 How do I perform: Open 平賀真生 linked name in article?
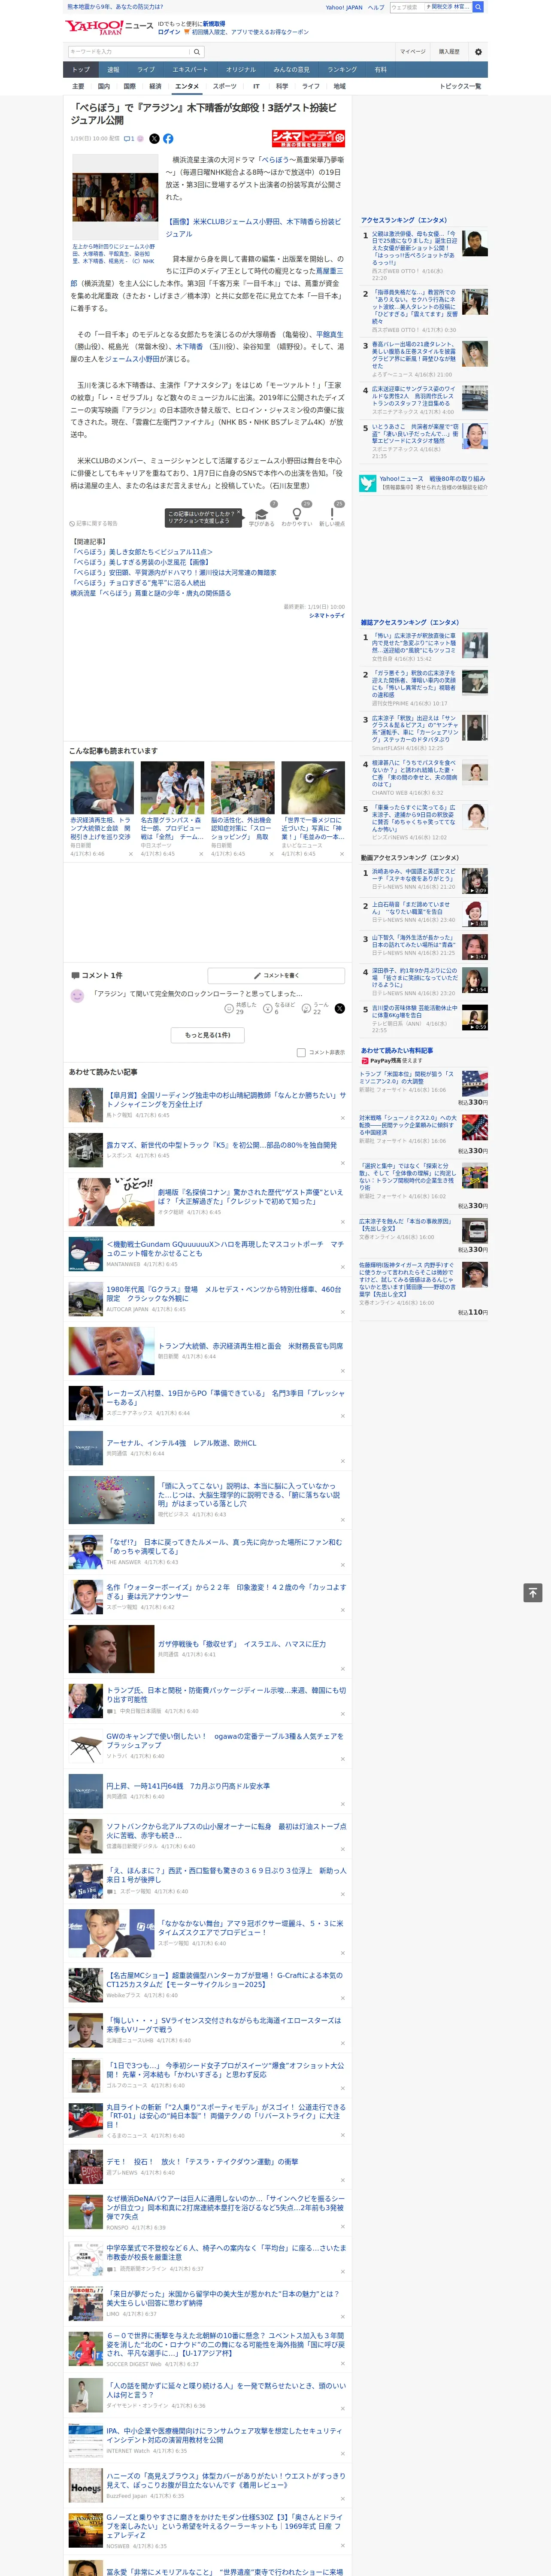coord(329,335)
